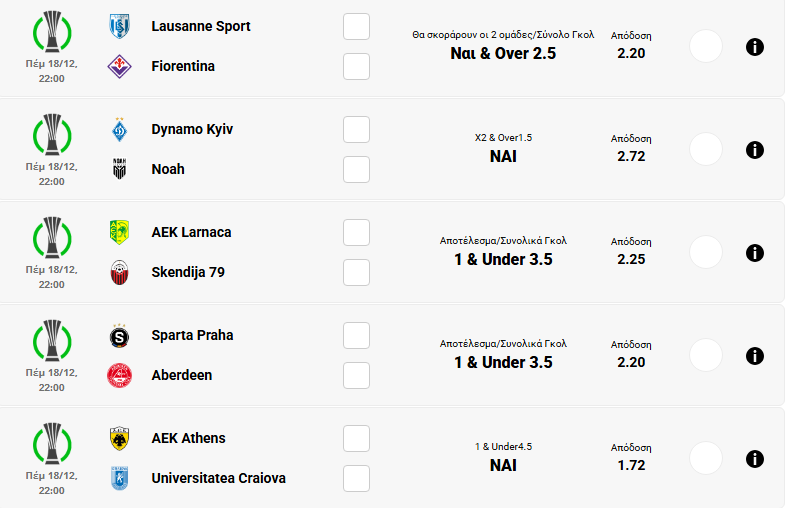
Task: Tick the checkbox next to Noah
Action: [x=356, y=170]
